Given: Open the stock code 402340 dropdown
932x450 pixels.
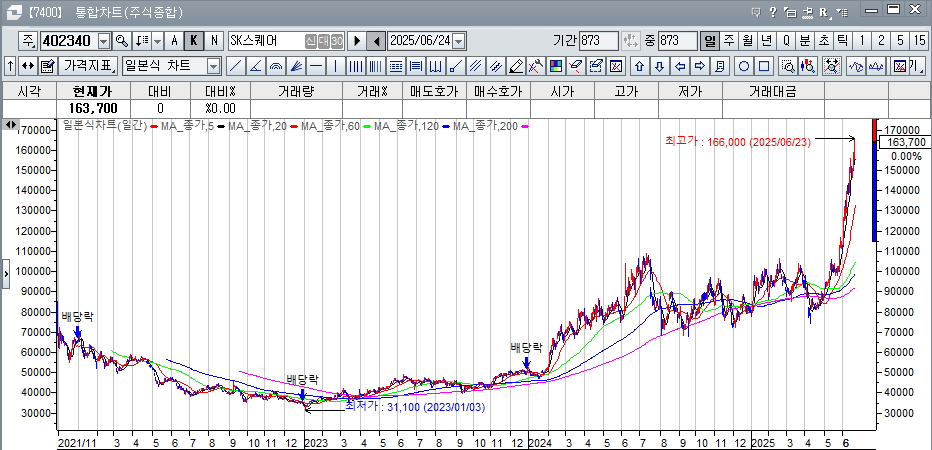Looking at the screenshot, I should (x=102, y=41).
